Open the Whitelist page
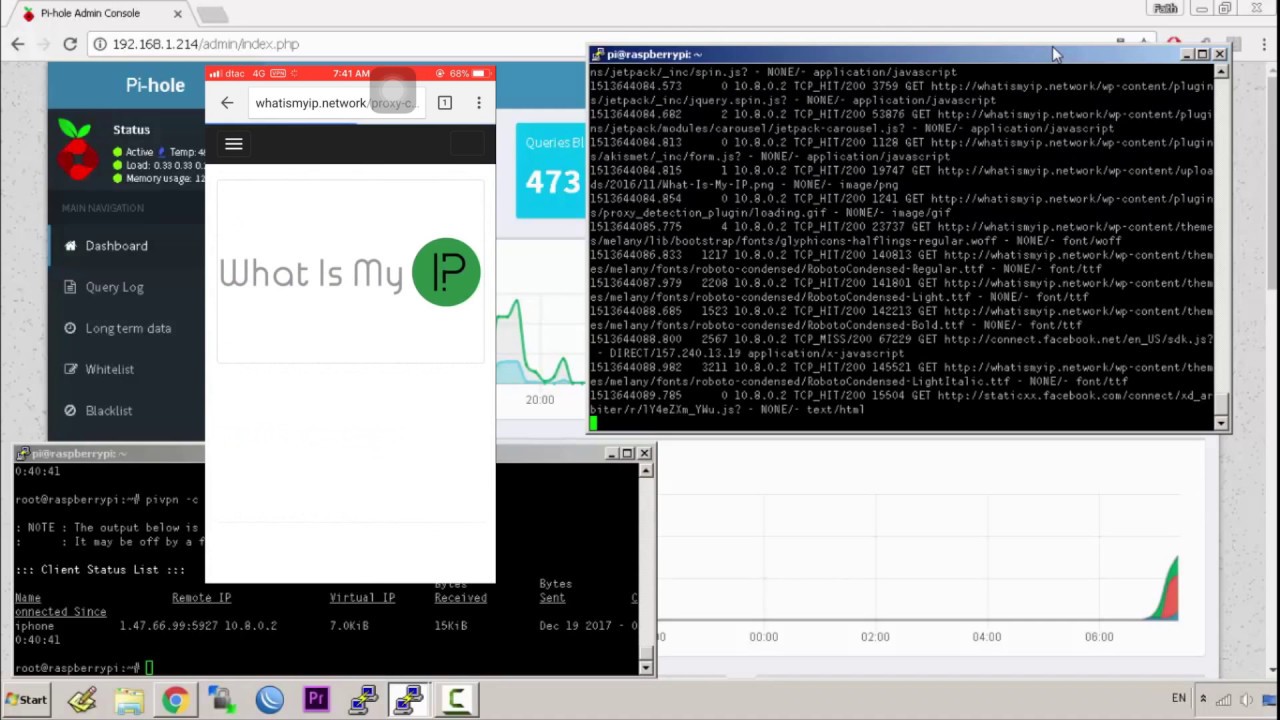1280x720 pixels. pos(126,369)
